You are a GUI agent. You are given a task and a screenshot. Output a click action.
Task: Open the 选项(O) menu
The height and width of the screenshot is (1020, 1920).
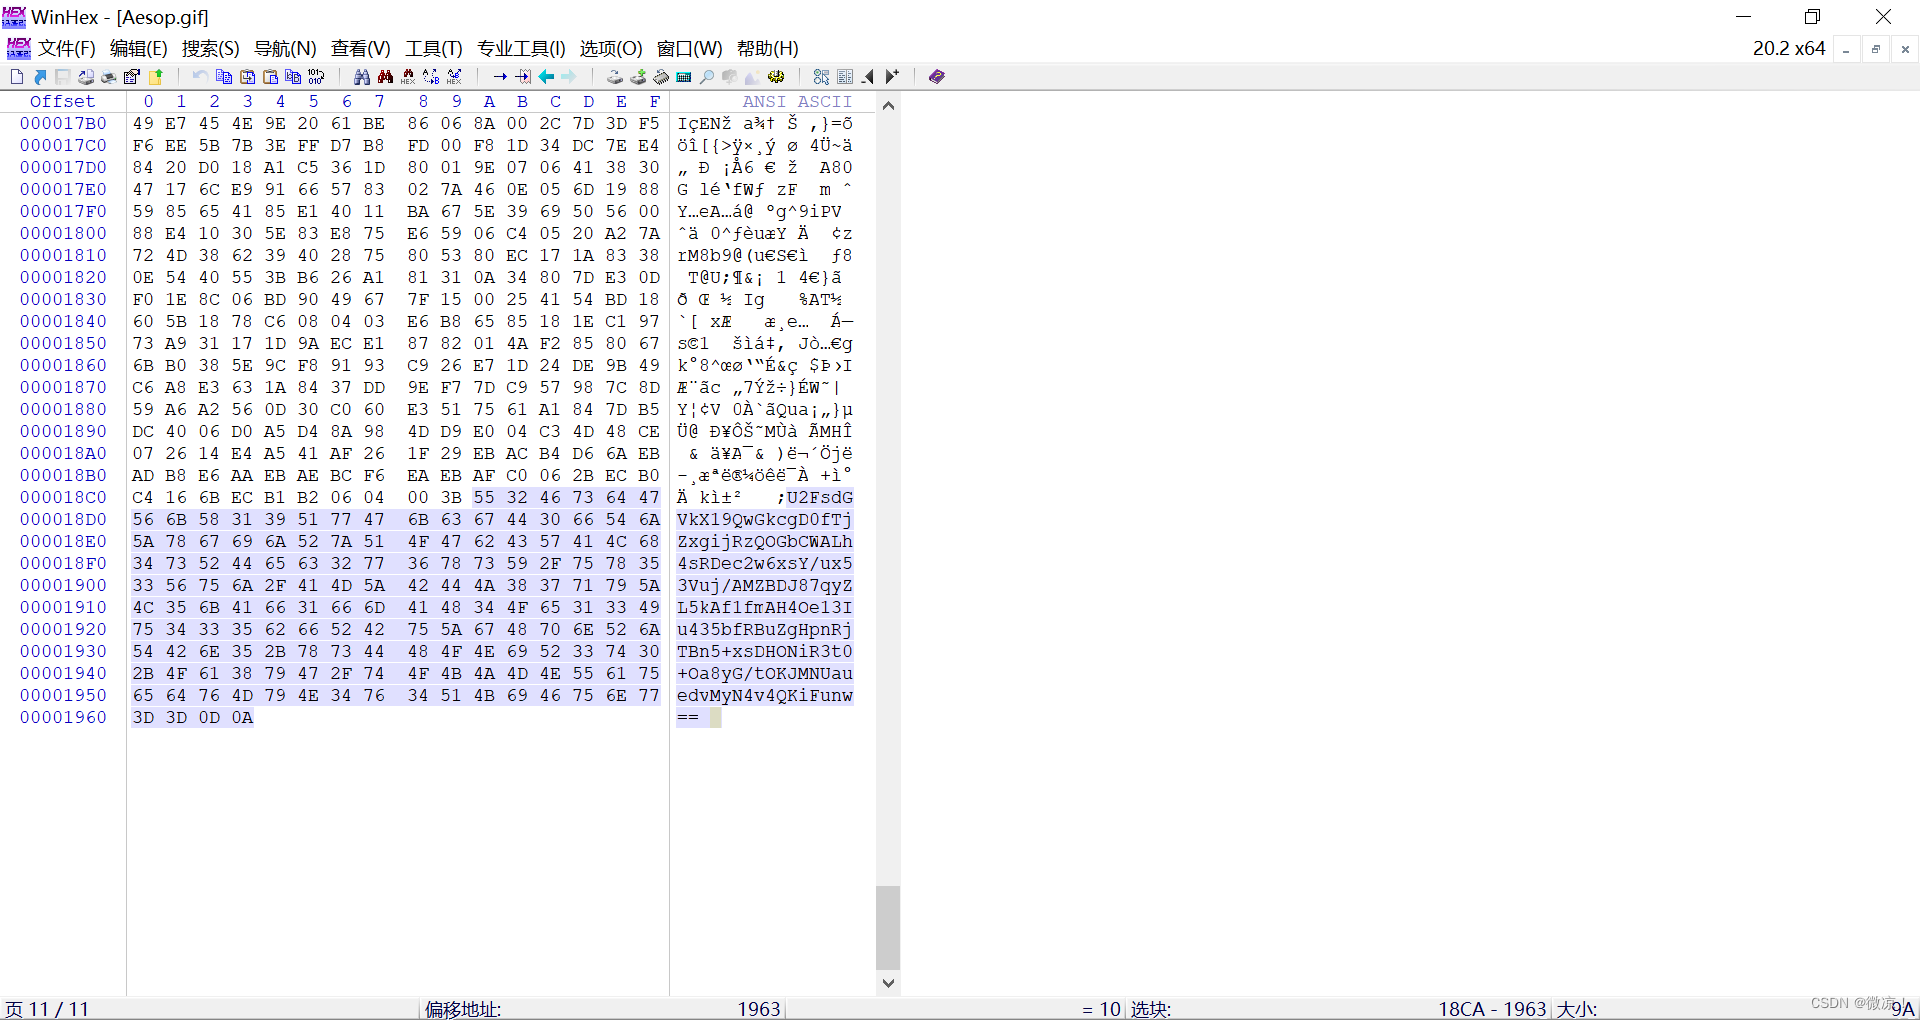(x=611, y=48)
